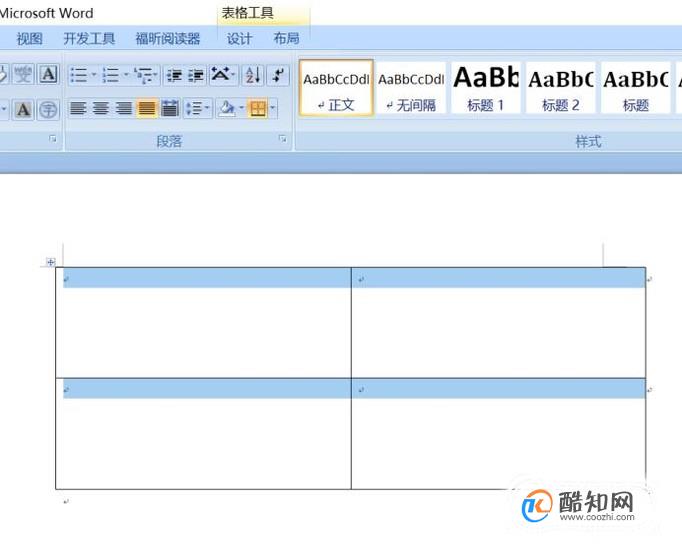Toggle show paragraph marks icon
The image size is (682, 560).
277,75
